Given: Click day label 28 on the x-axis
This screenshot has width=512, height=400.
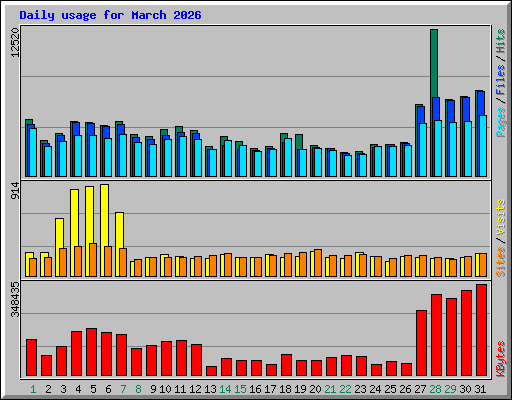Looking at the screenshot, I should coord(435,389).
